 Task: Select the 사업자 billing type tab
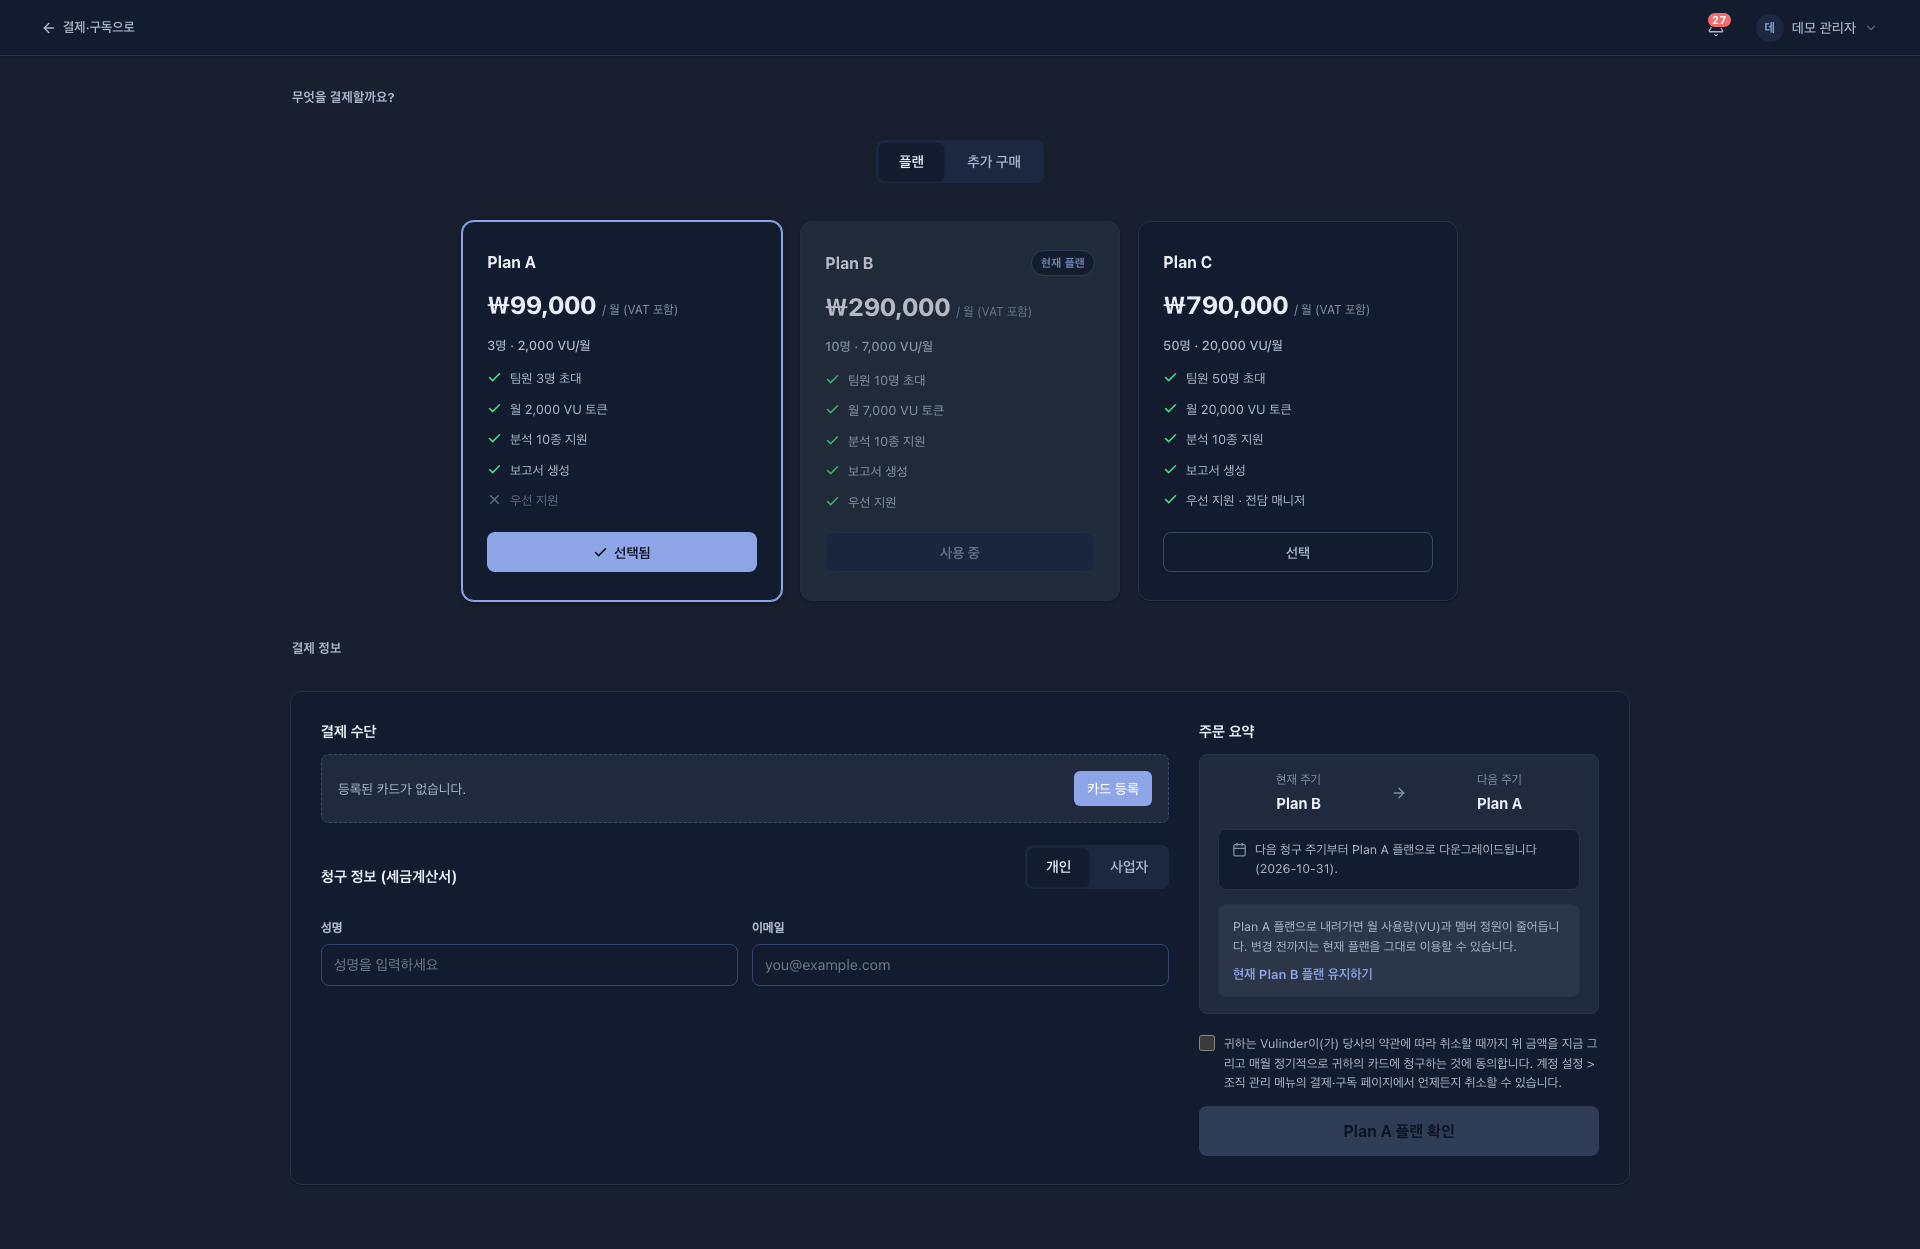1128,867
